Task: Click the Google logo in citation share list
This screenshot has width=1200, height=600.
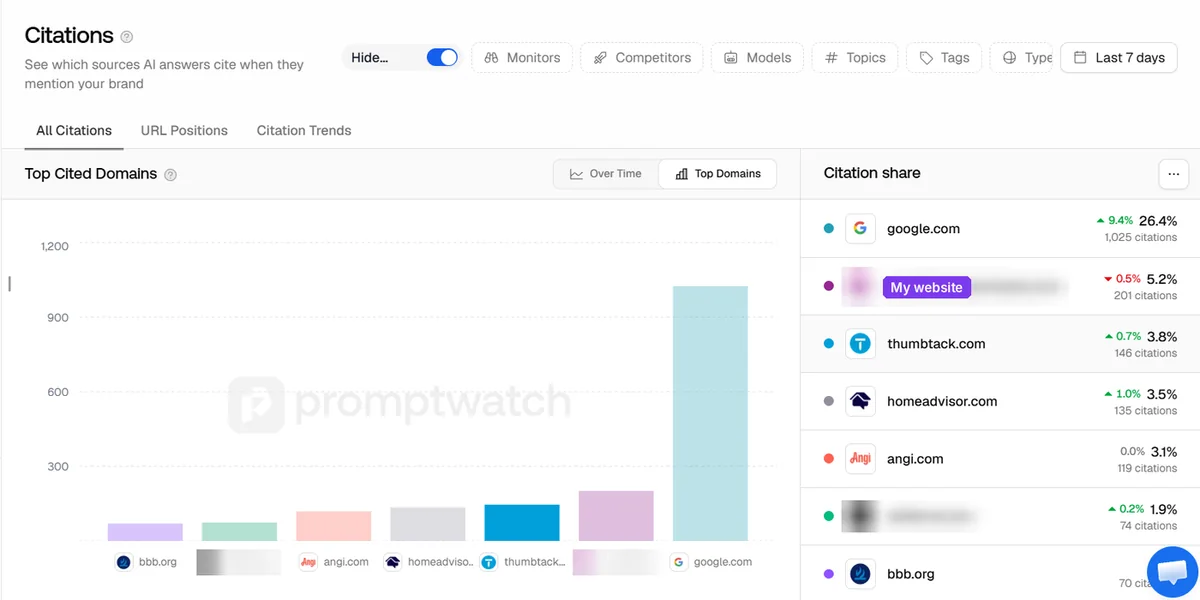Action: pos(860,229)
